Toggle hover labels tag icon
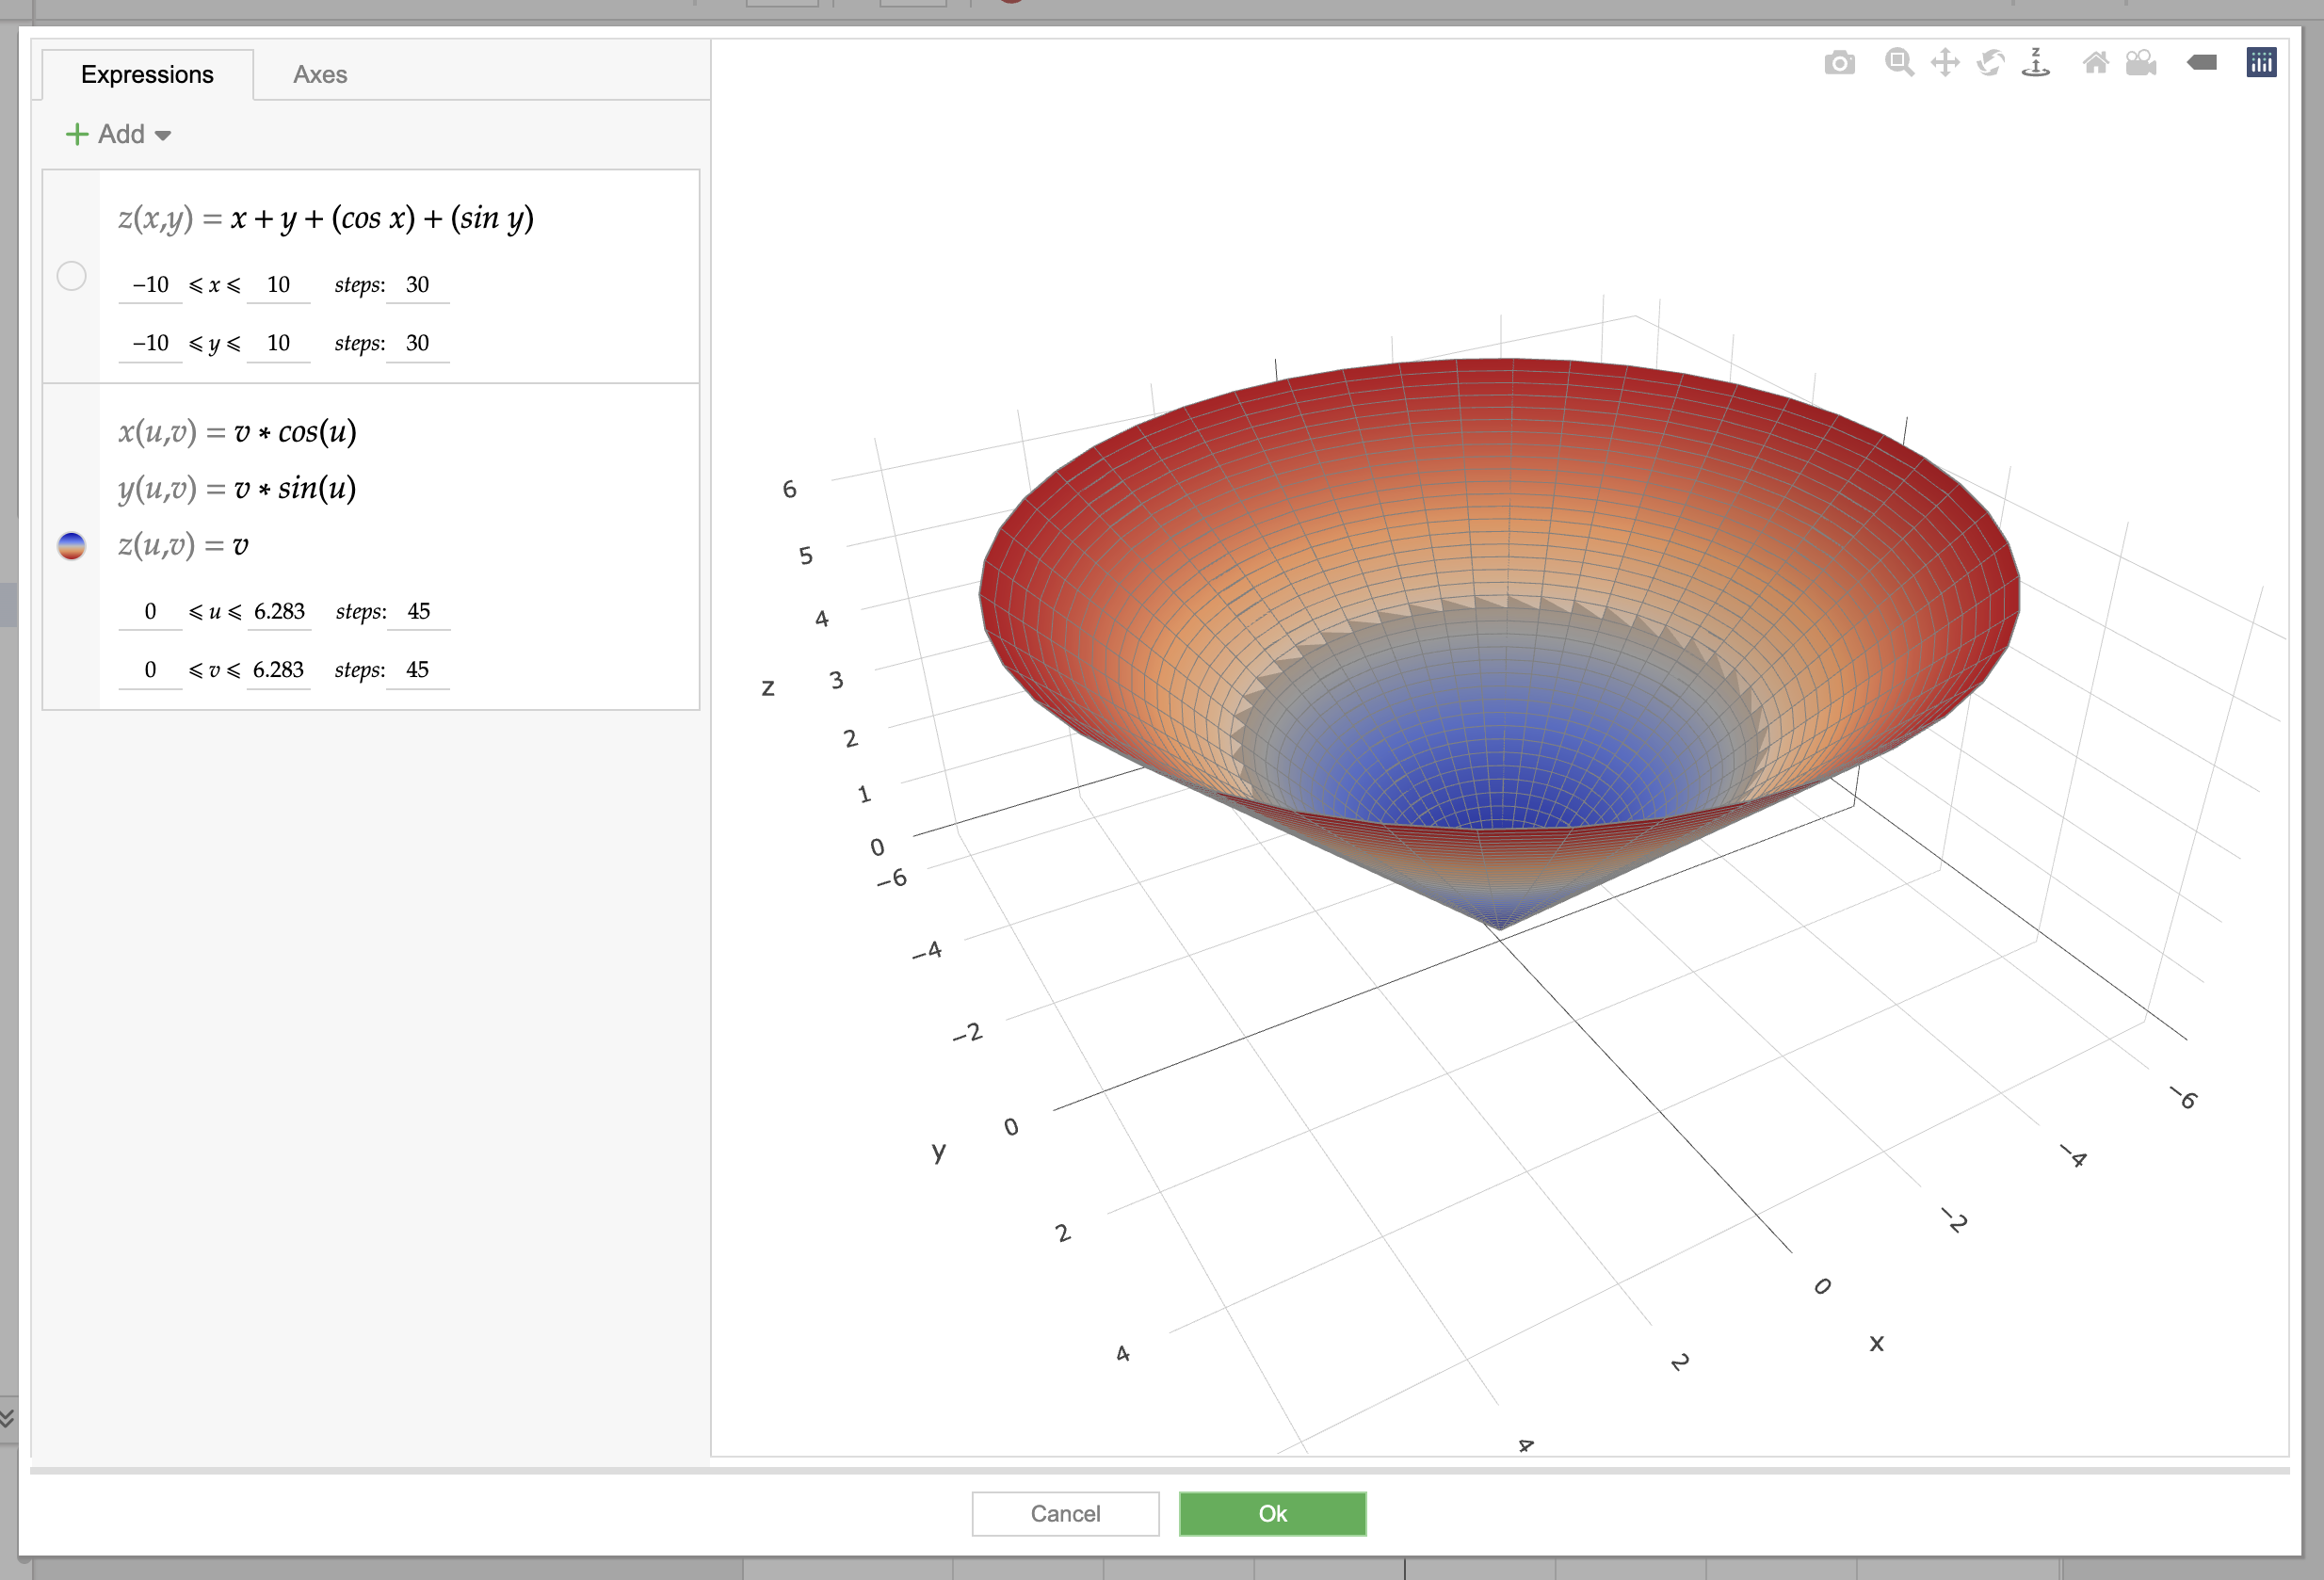The height and width of the screenshot is (1580, 2324). pos(2202,63)
